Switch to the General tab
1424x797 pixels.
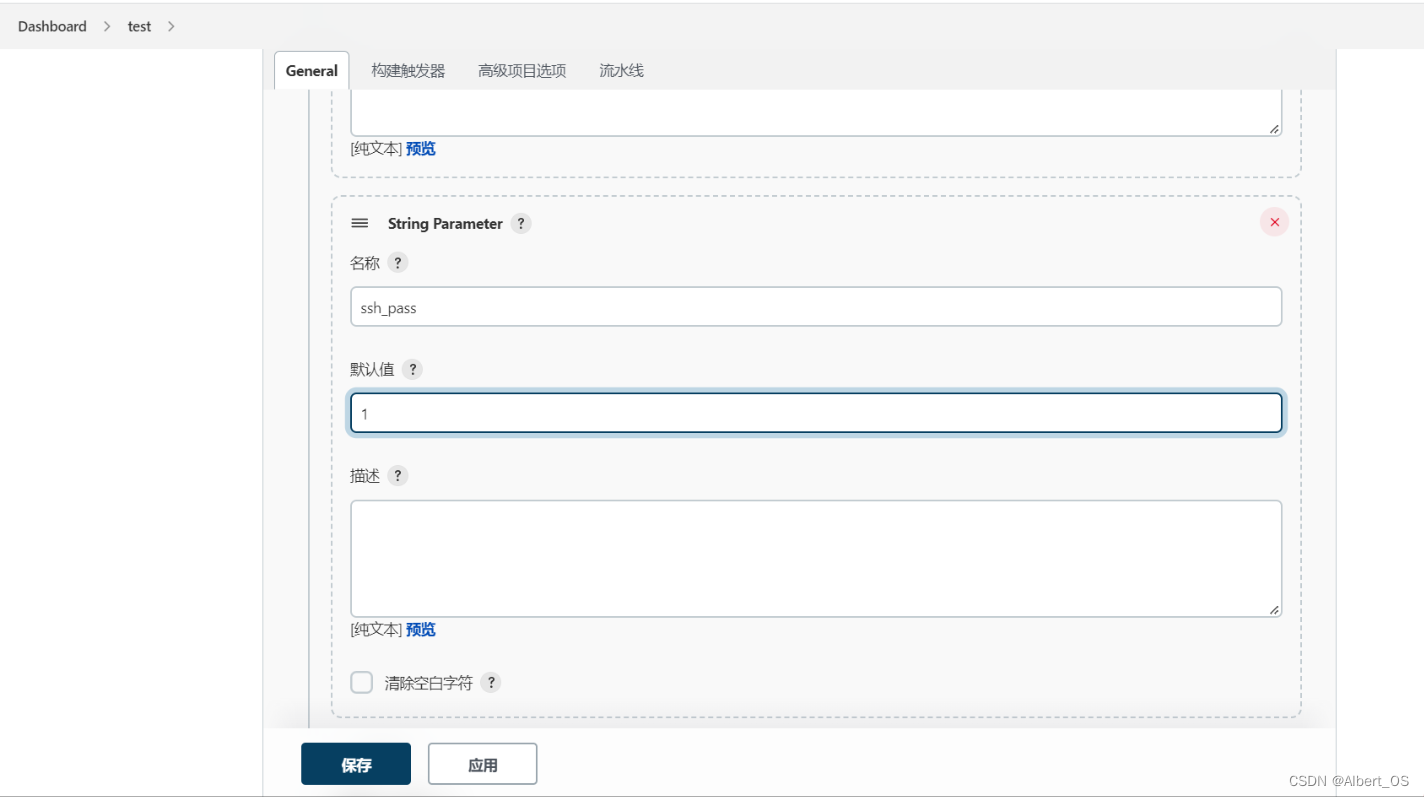click(x=312, y=71)
